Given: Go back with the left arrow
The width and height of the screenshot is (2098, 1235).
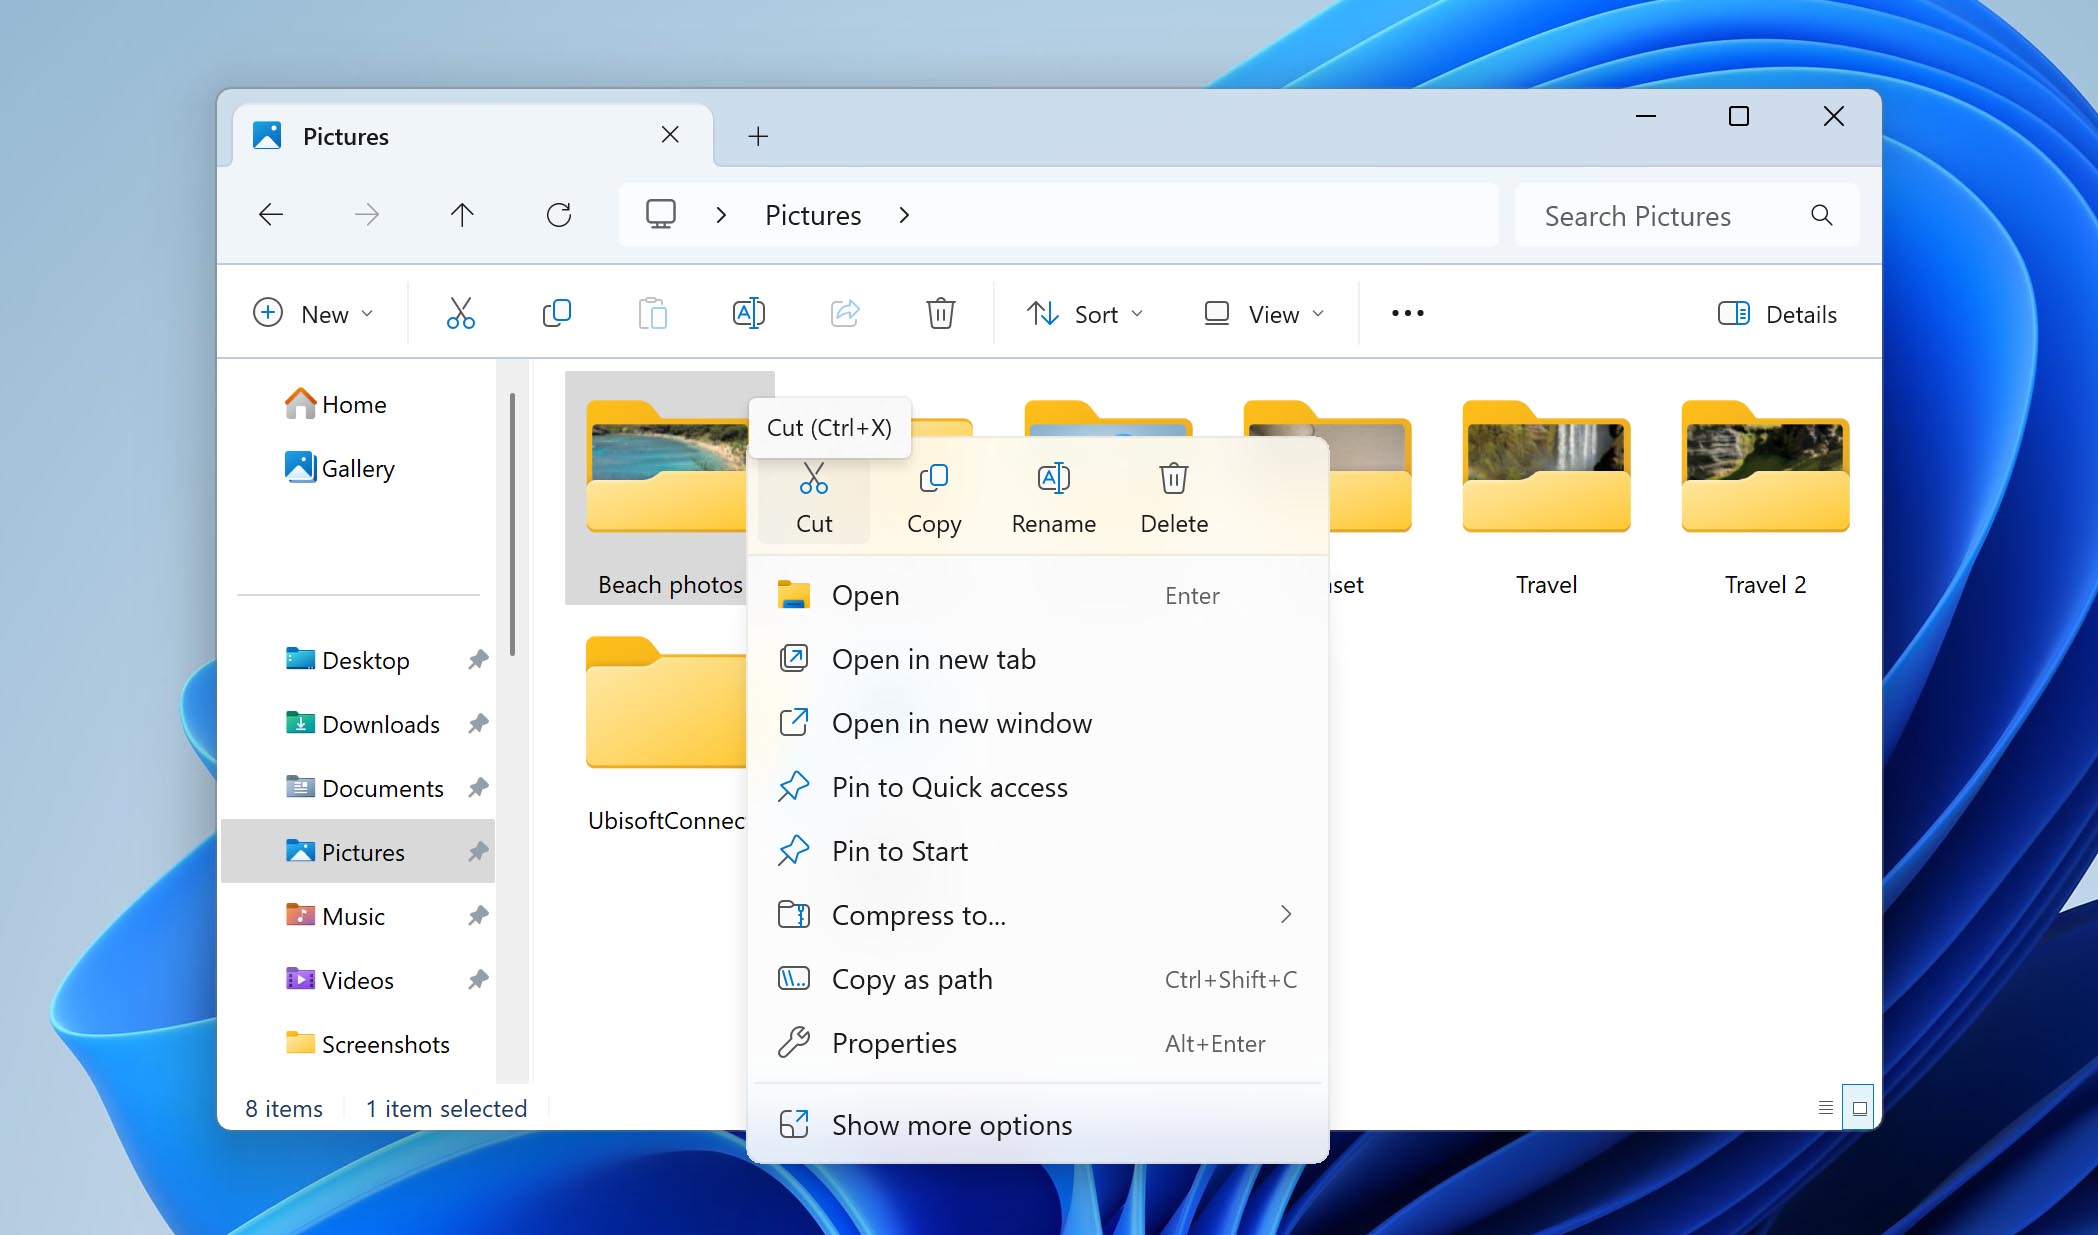Looking at the screenshot, I should (271, 214).
